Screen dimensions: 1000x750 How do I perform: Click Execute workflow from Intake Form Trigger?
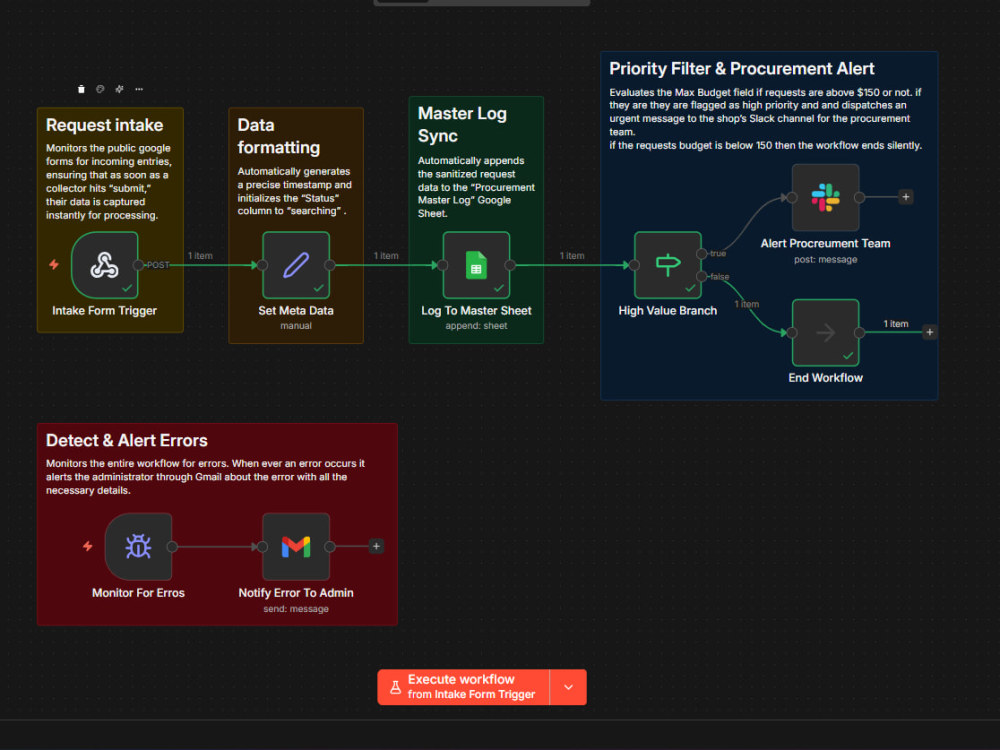tap(464, 687)
